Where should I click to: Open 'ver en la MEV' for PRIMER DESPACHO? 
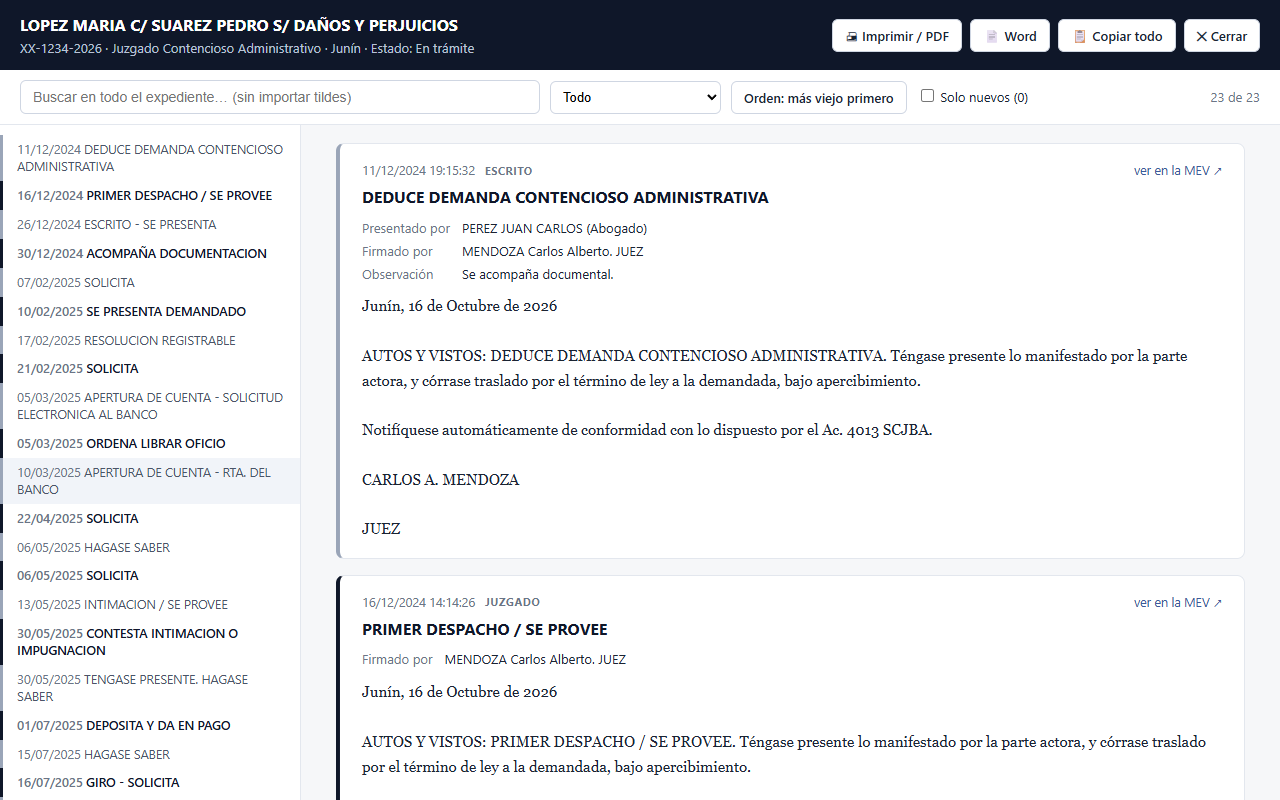1178,603
